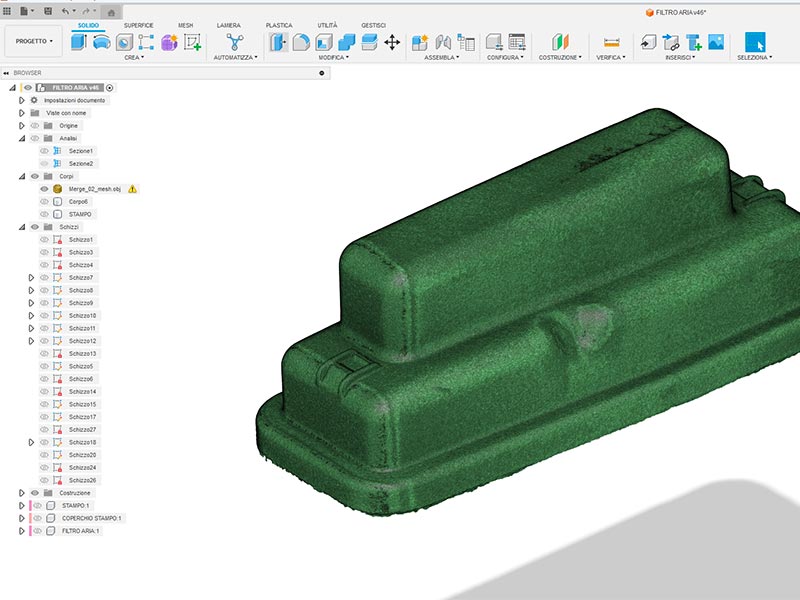
Task: Click the Save icon in title bar
Action: pyautogui.click(x=48, y=10)
